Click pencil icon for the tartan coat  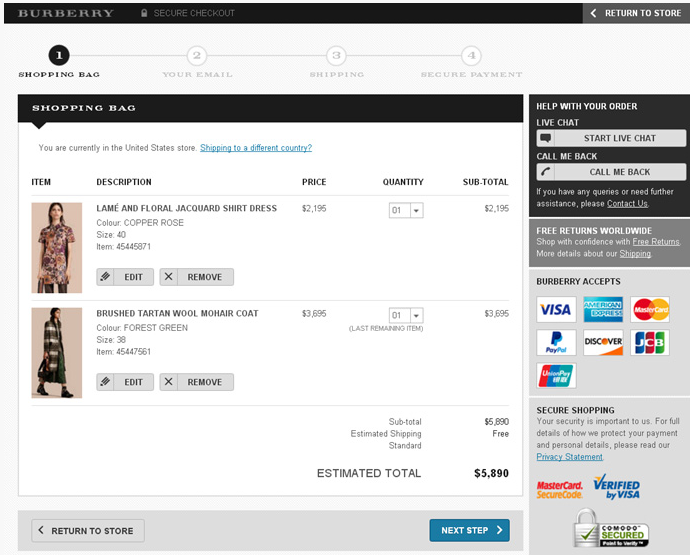point(105,382)
